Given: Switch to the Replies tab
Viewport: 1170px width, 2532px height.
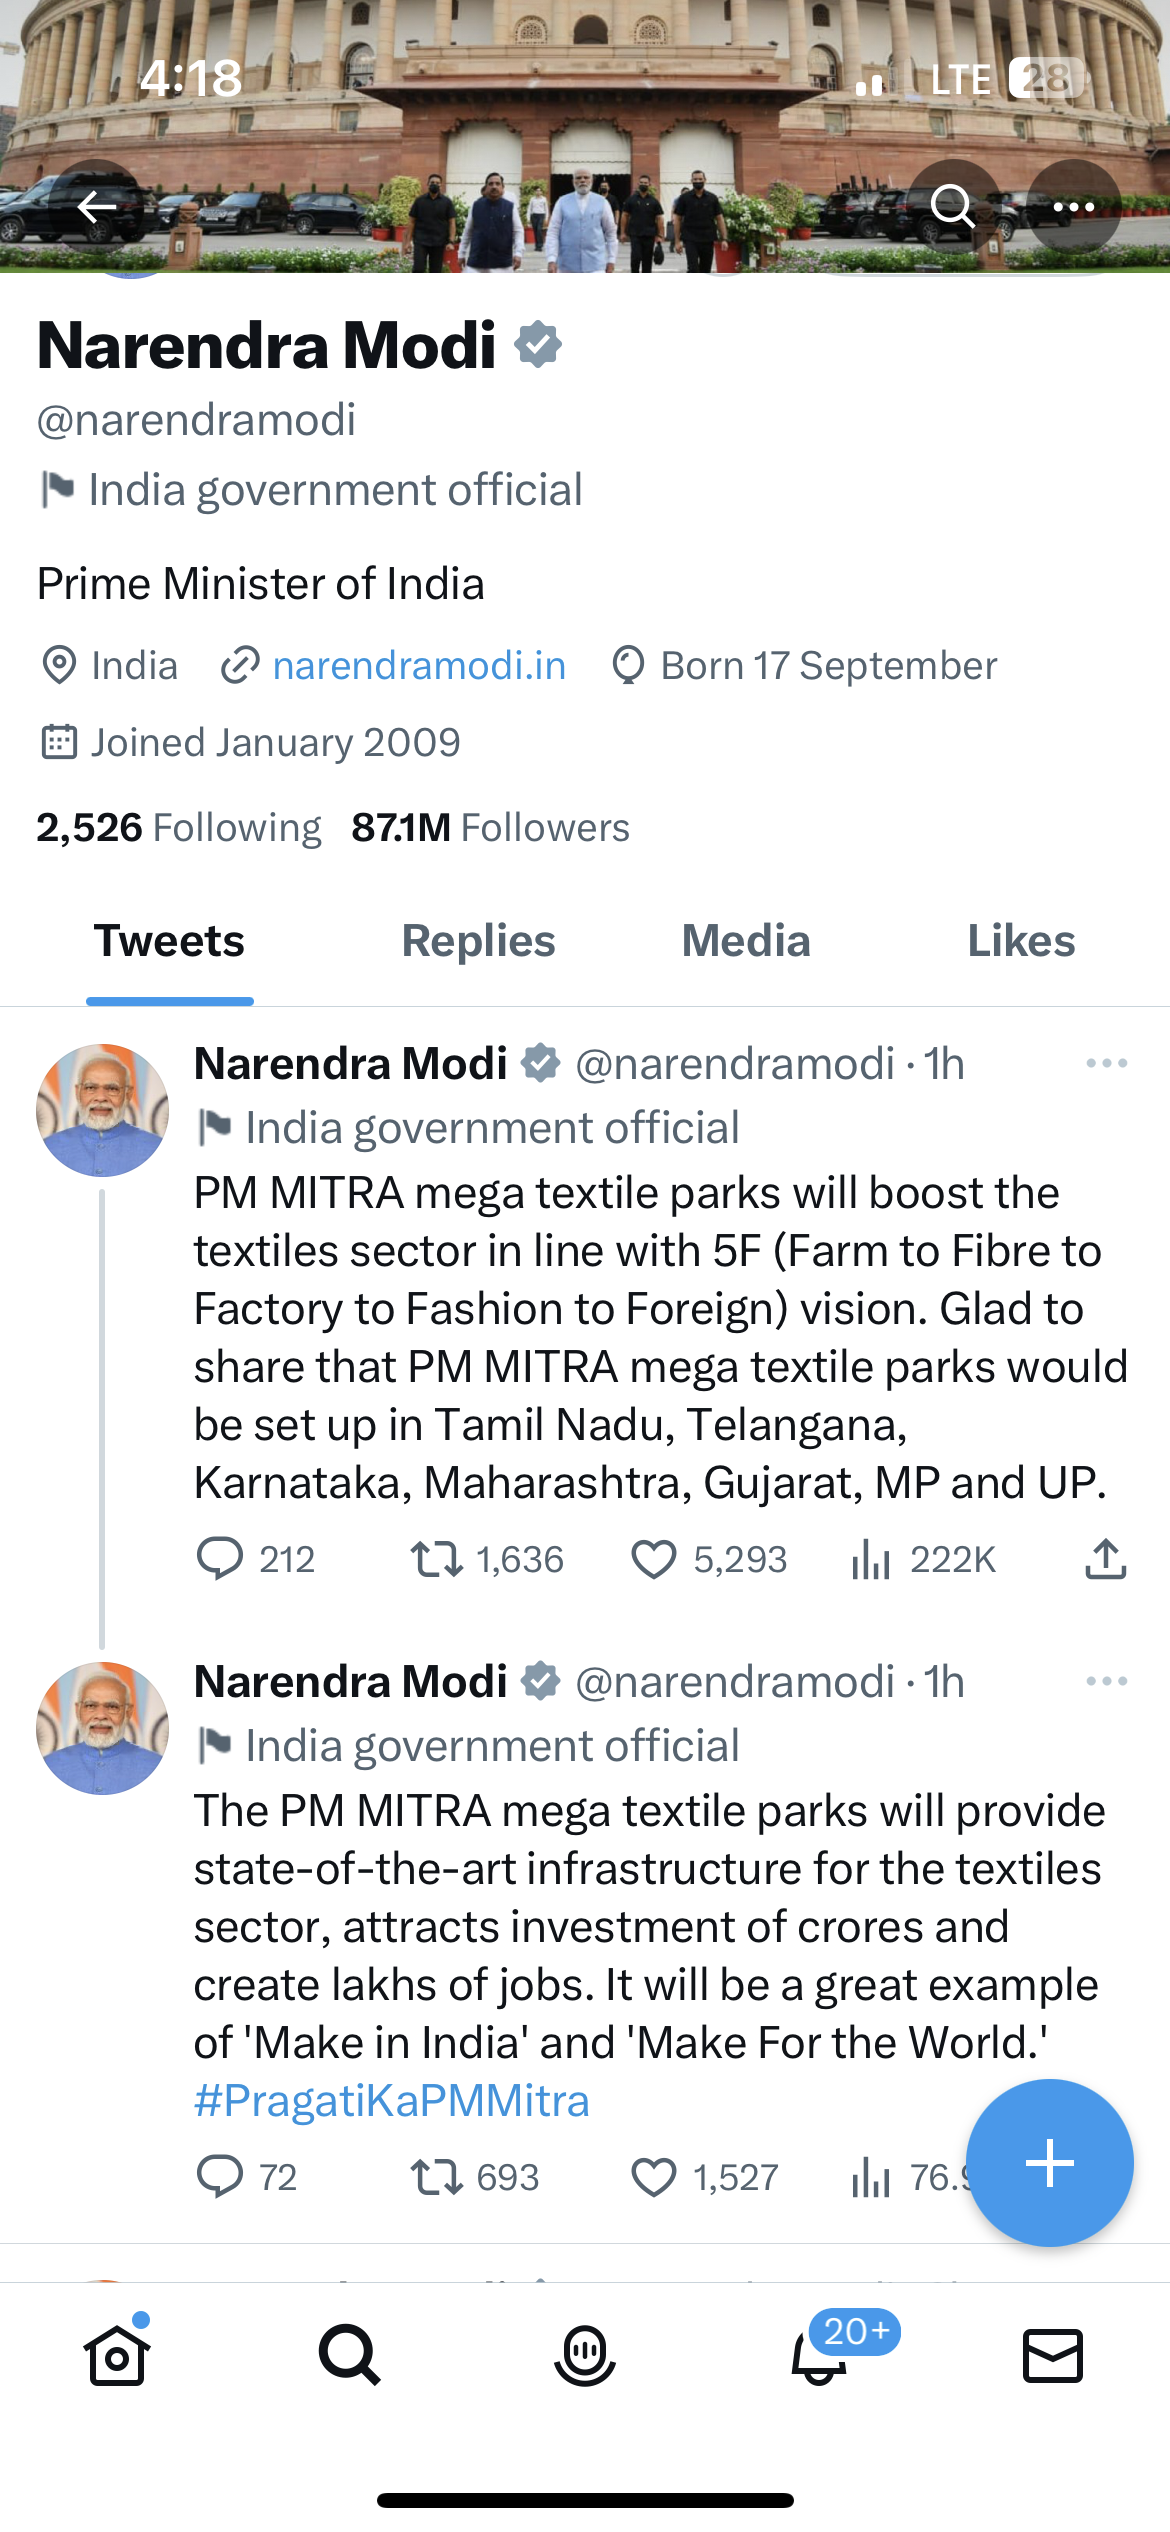Looking at the screenshot, I should coord(478,941).
